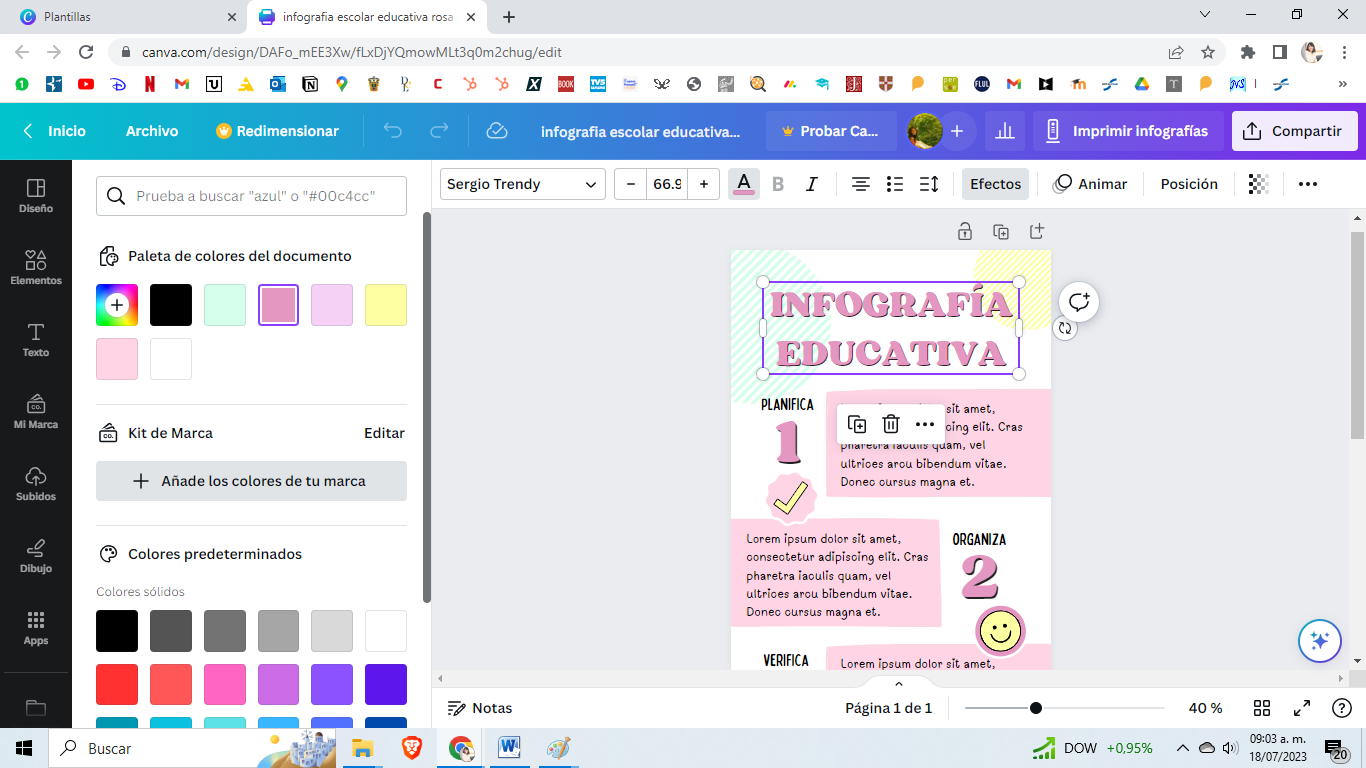The height and width of the screenshot is (768, 1366).
Task: Toggle grid view of pages
Action: point(1262,708)
